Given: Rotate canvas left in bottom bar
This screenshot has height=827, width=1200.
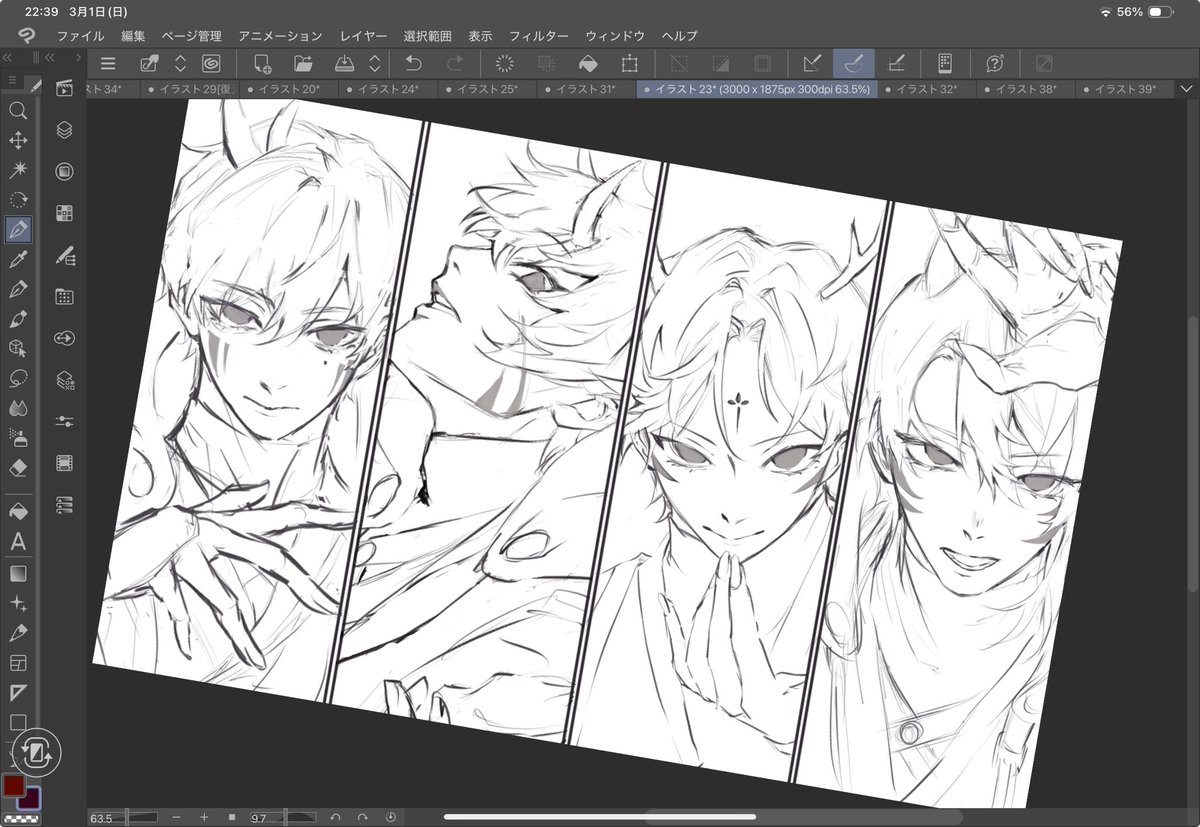Looking at the screenshot, I should coord(337,817).
